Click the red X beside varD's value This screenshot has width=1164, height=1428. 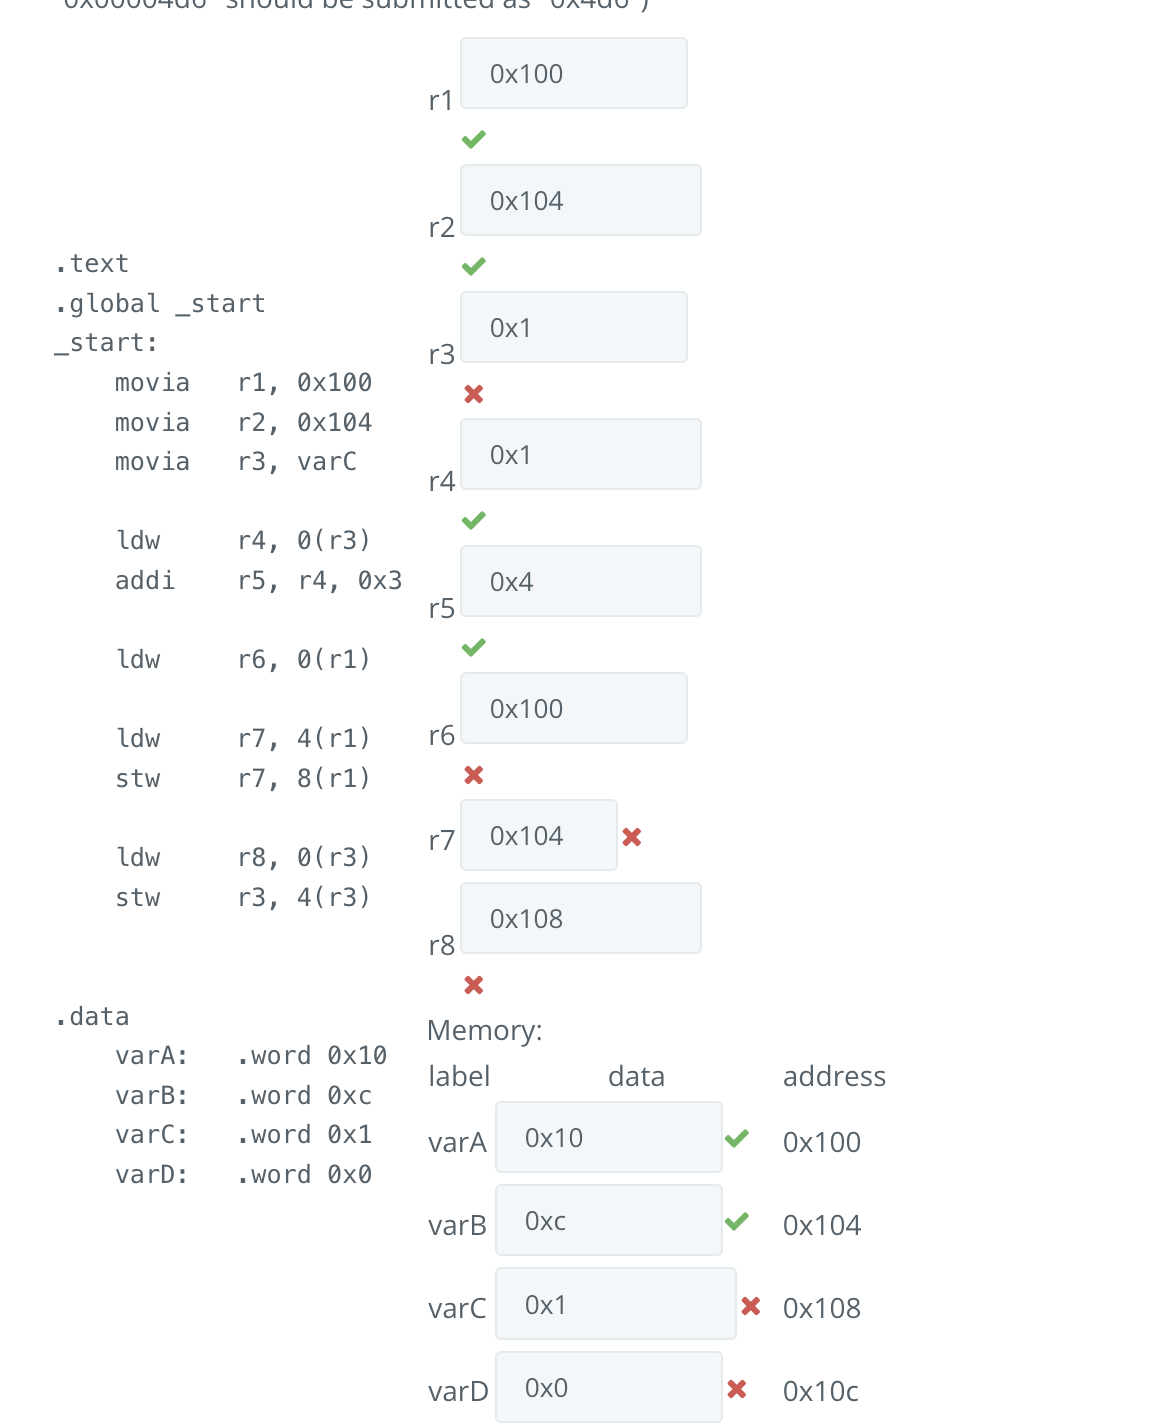point(738,1388)
